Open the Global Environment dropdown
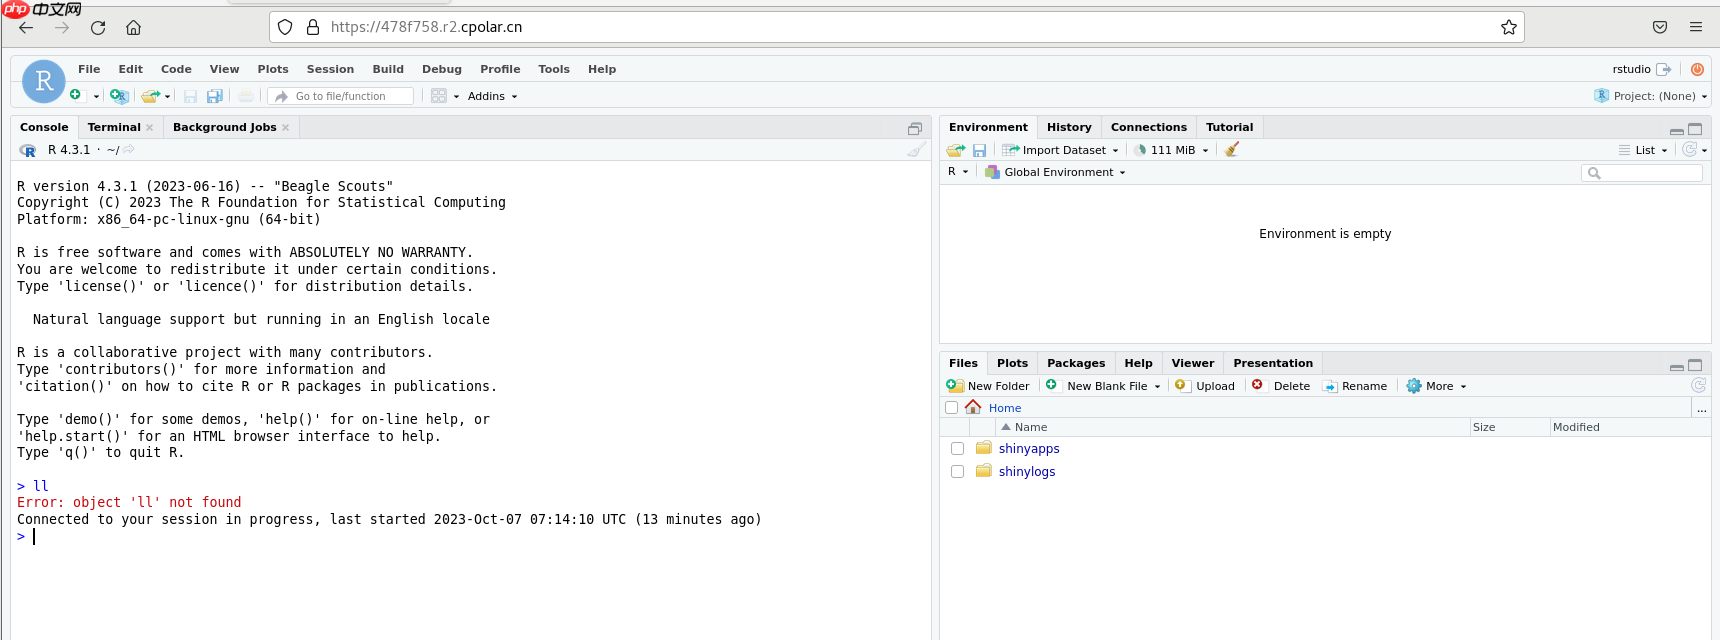The height and width of the screenshot is (640, 1720). coord(1055,172)
